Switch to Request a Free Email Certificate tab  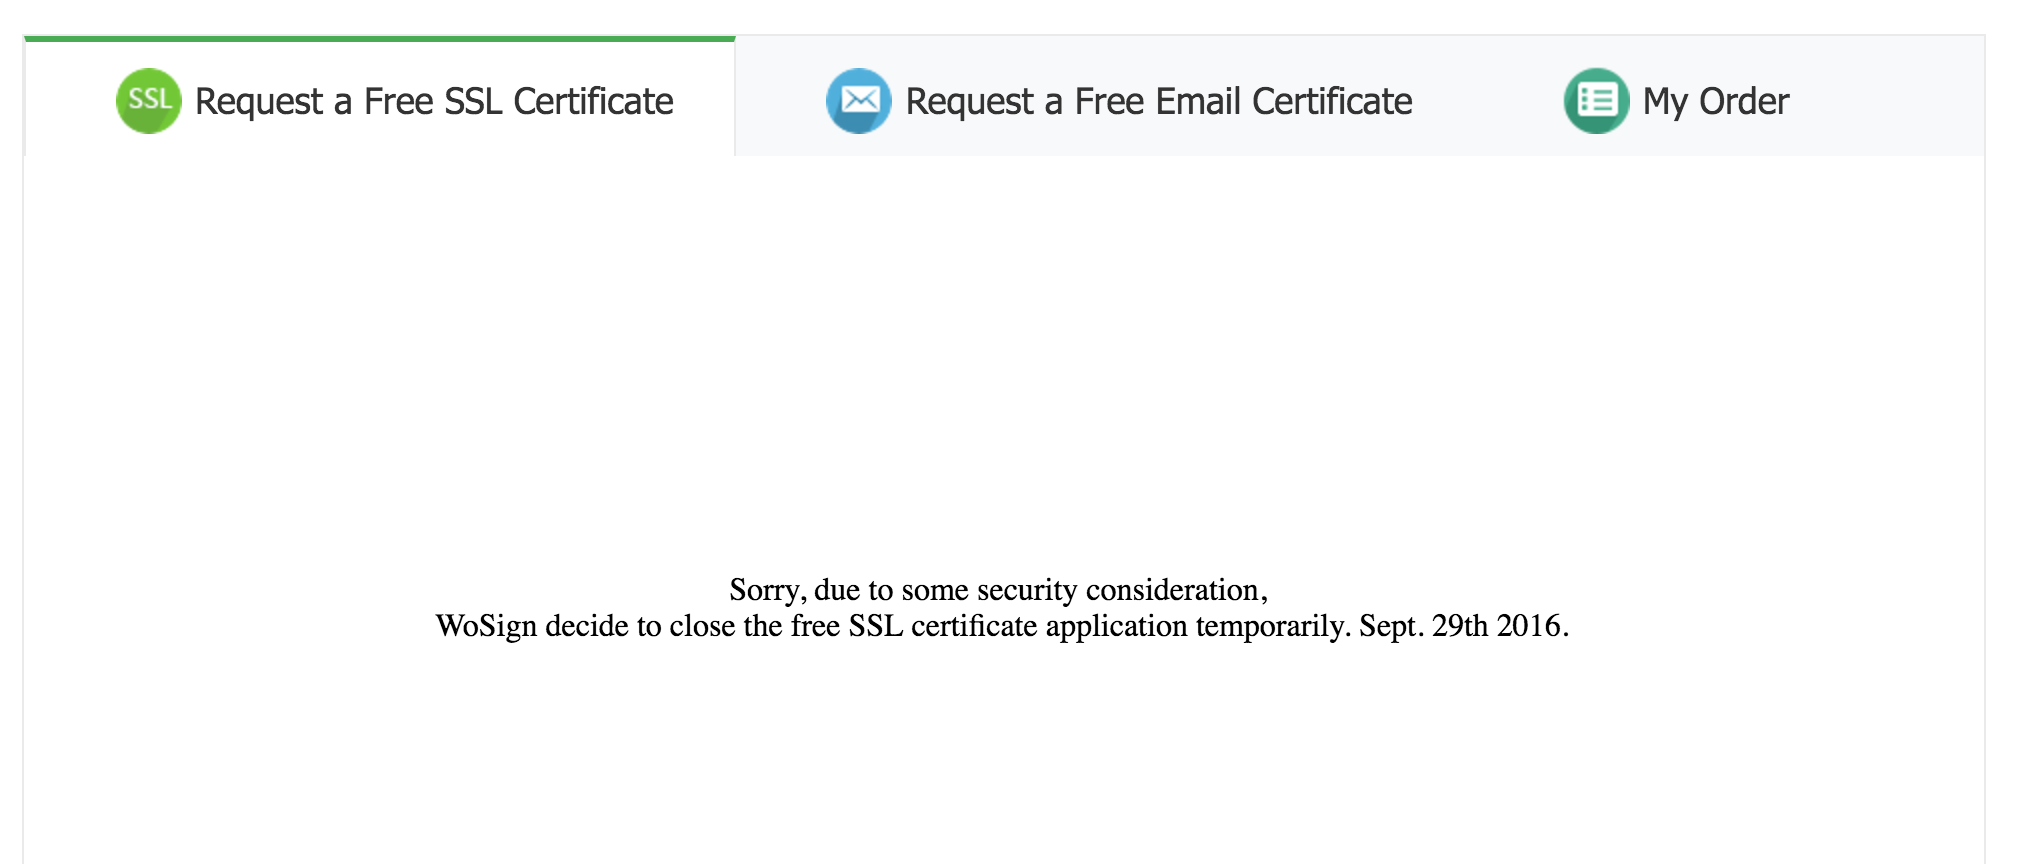1118,98
